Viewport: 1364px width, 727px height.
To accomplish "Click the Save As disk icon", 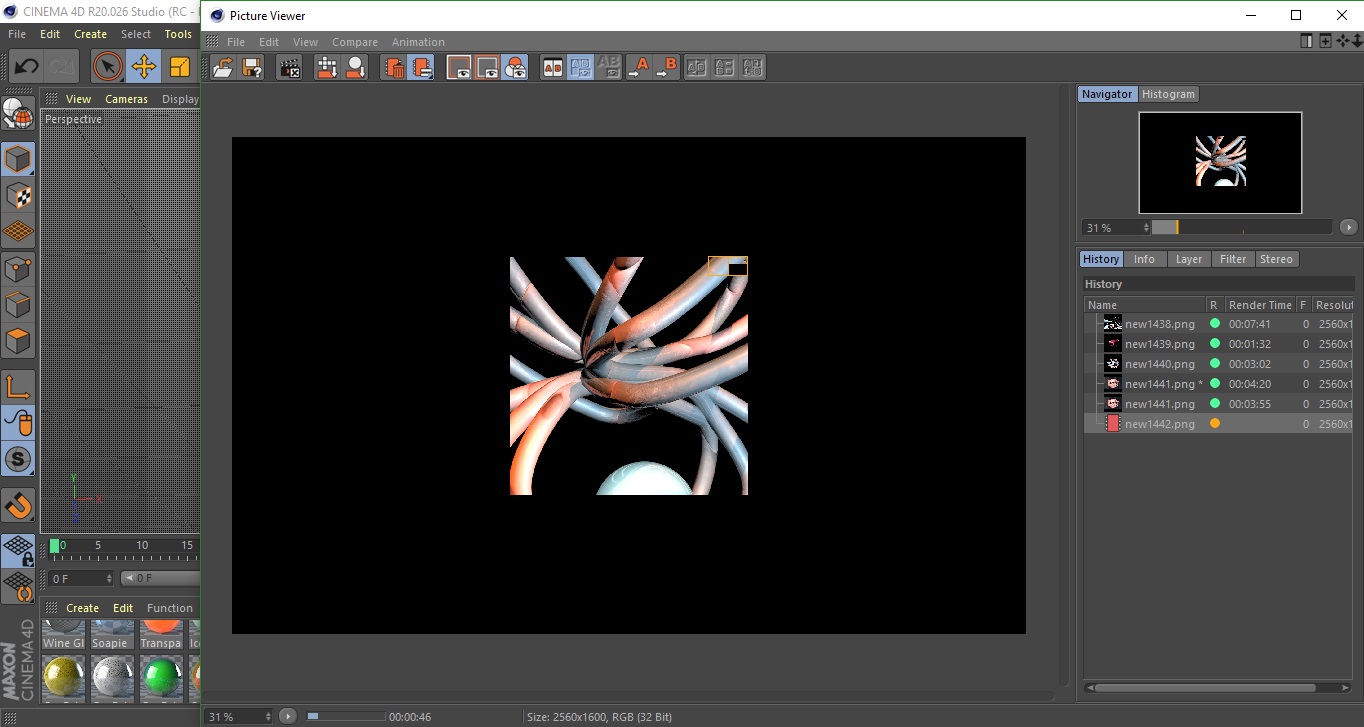I will point(252,68).
